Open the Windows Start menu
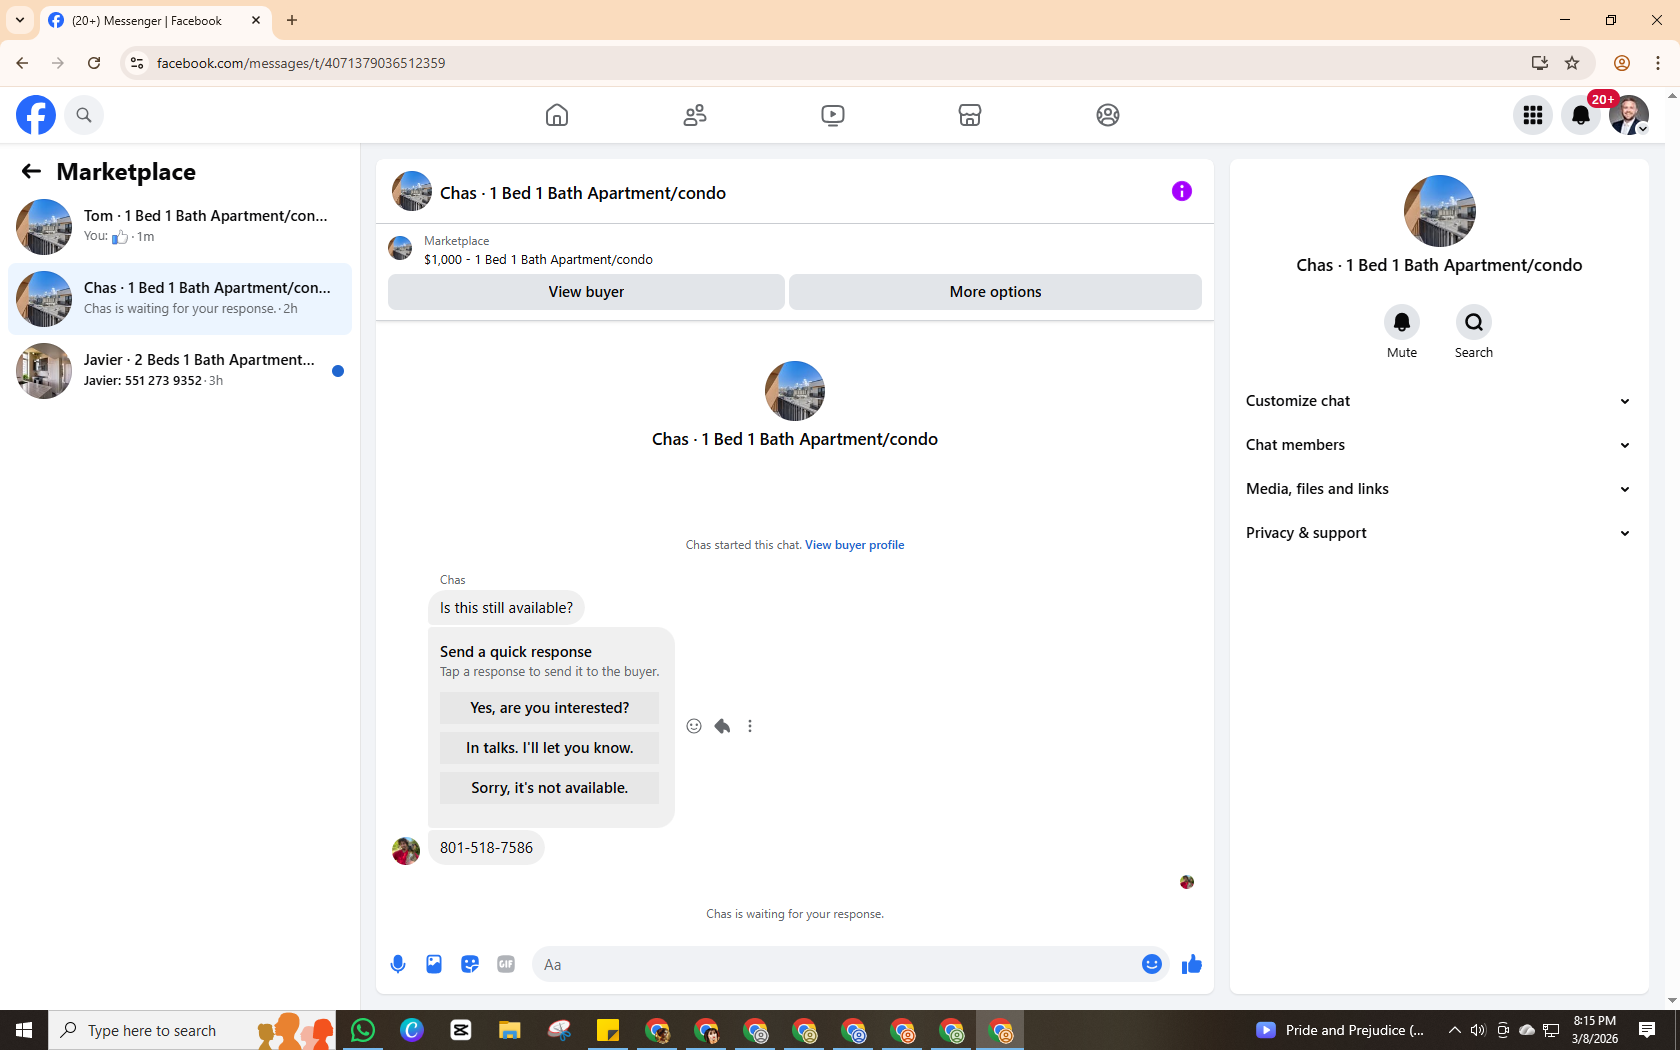 pos(24,1030)
